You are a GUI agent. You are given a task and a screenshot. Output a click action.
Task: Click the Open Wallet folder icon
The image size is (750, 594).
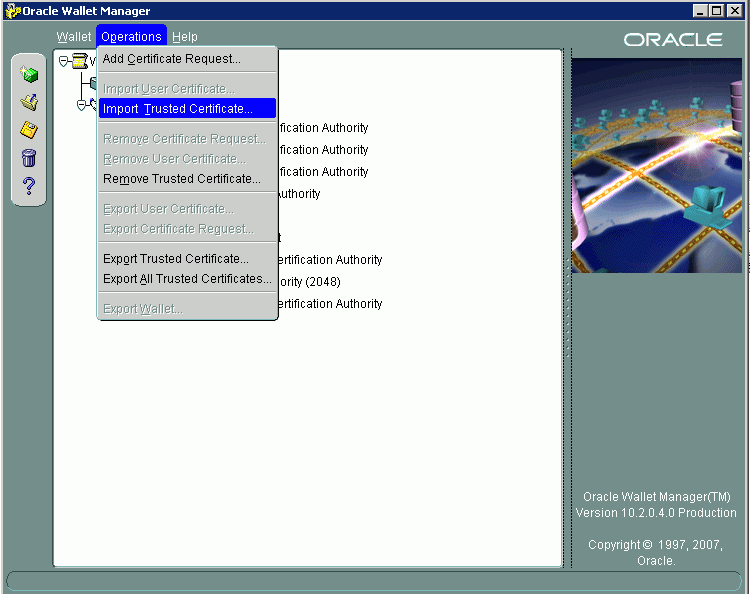[x=29, y=102]
